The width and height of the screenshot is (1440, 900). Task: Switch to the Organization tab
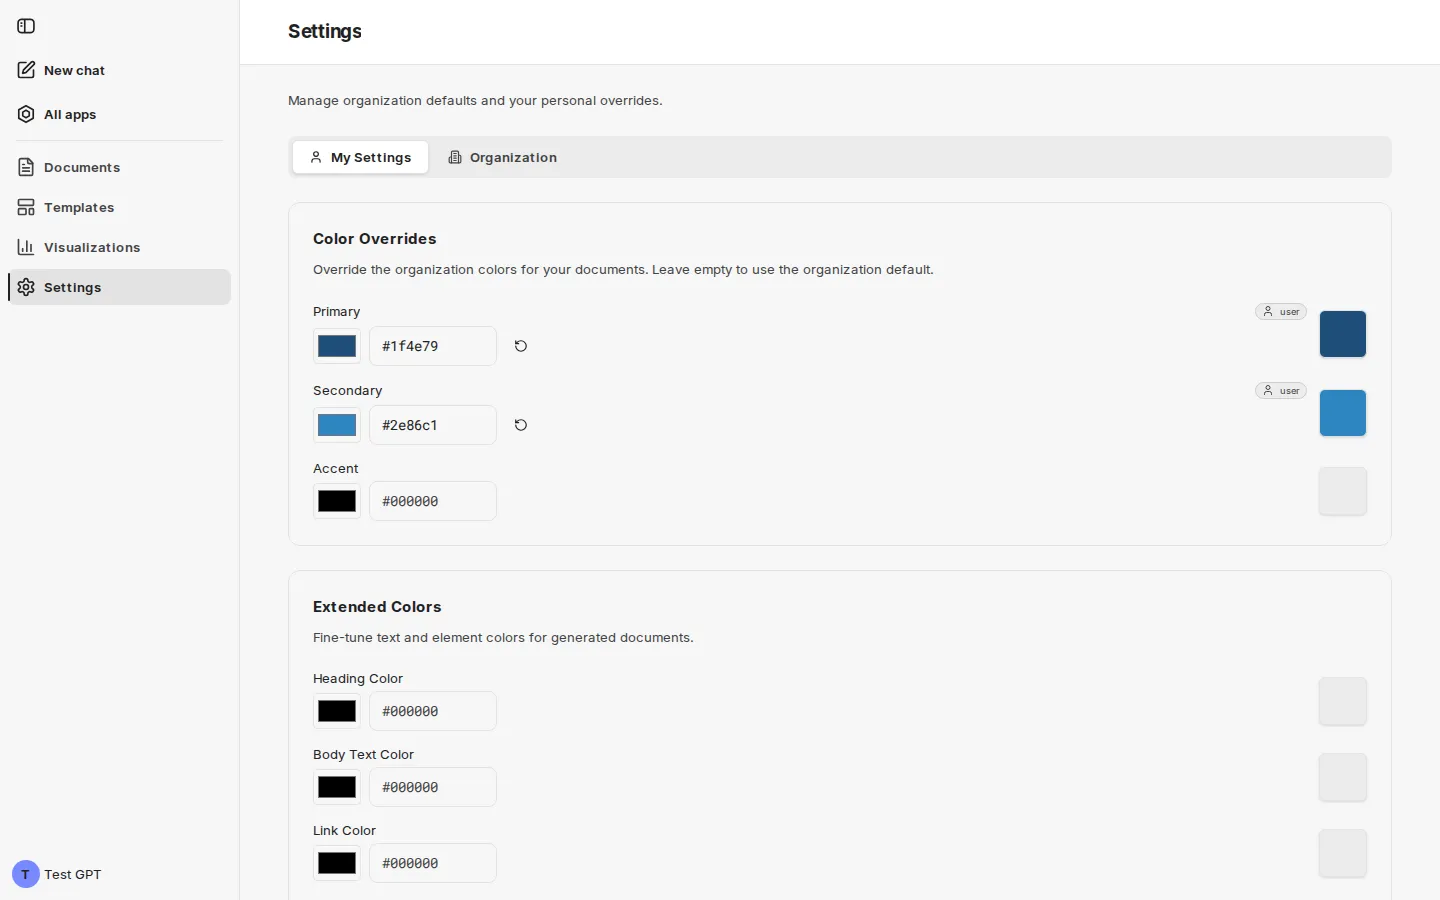click(x=502, y=157)
